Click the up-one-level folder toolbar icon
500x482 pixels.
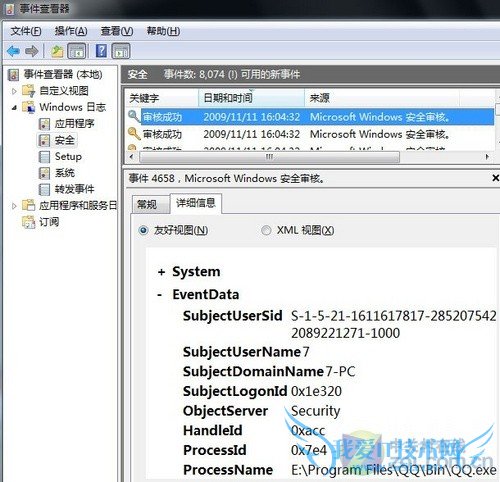(57, 51)
